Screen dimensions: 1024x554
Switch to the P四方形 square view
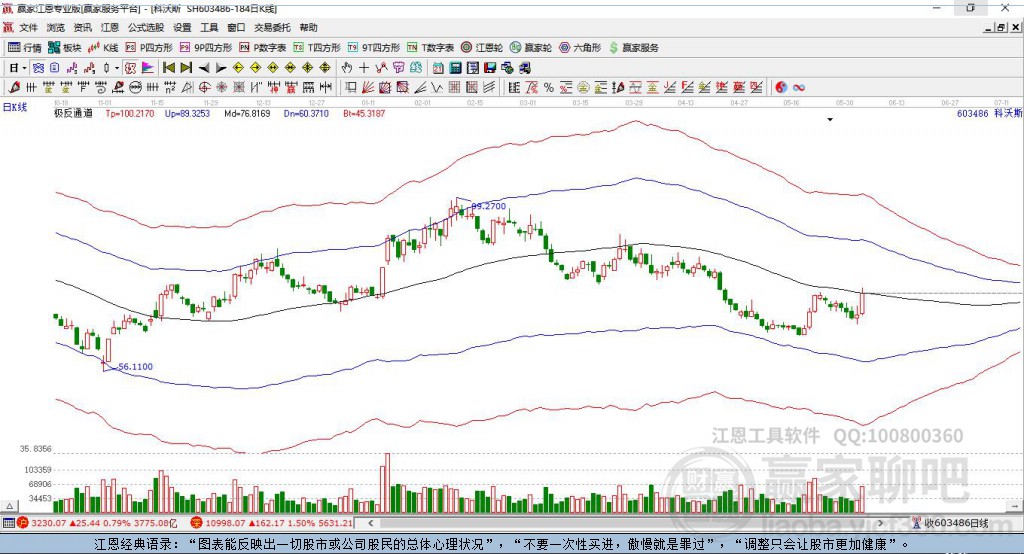(149, 48)
